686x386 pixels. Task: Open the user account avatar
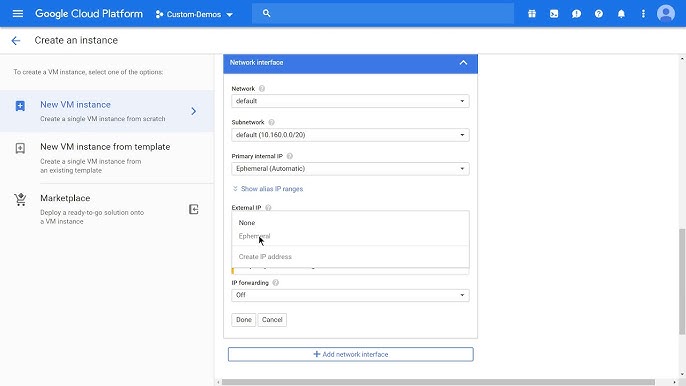point(665,14)
